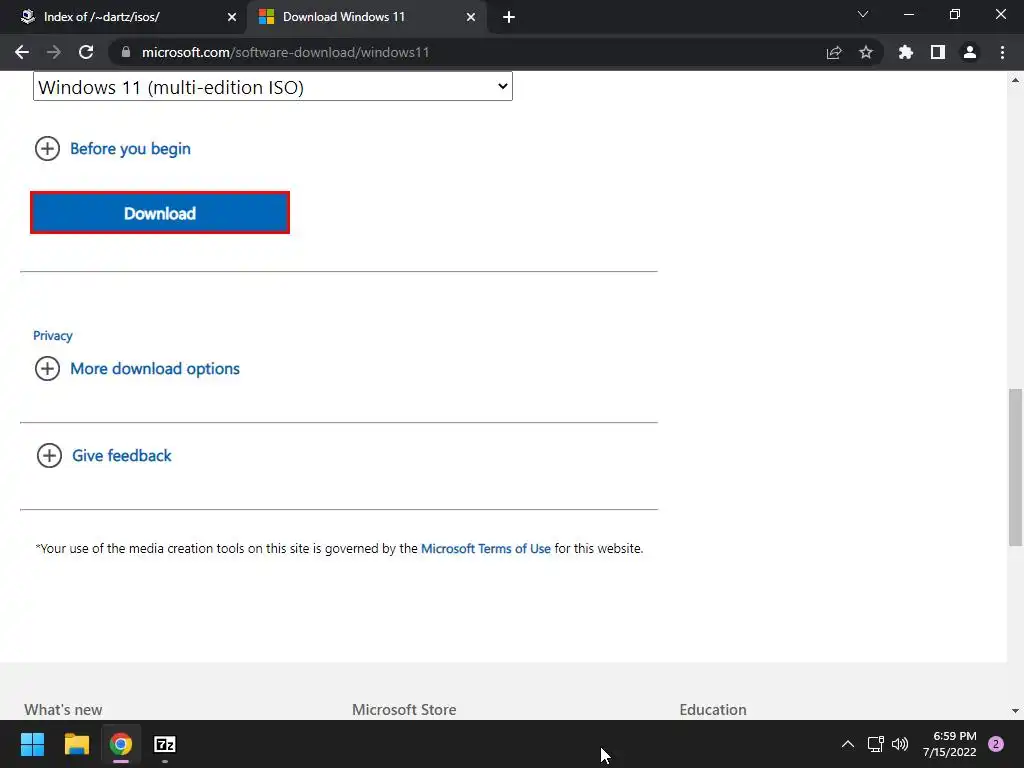
Task: Expand the 'Before you begin' plus icon
Action: click(47, 148)
